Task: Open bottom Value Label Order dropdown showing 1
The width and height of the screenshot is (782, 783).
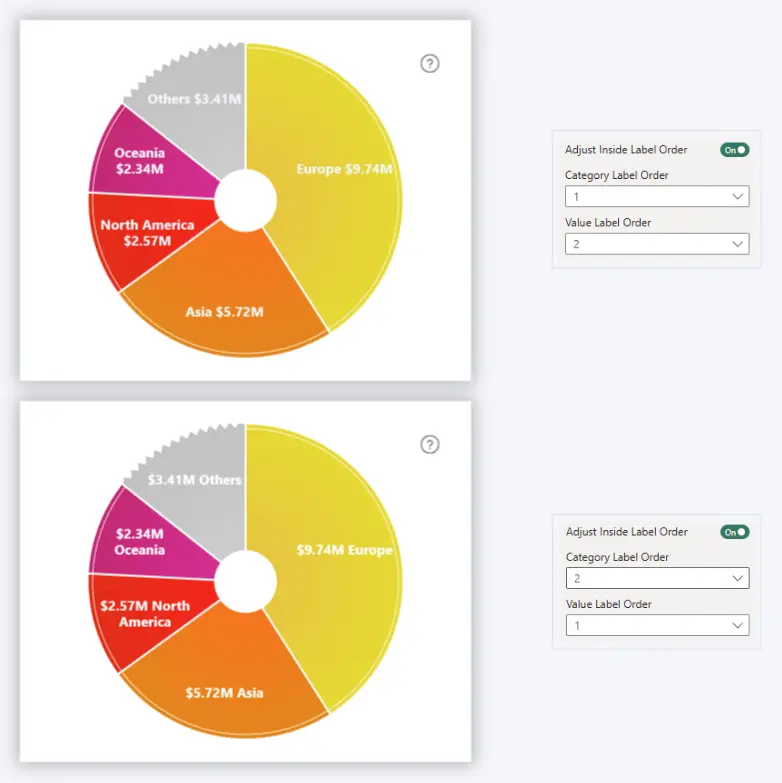Action: (656, 625)
